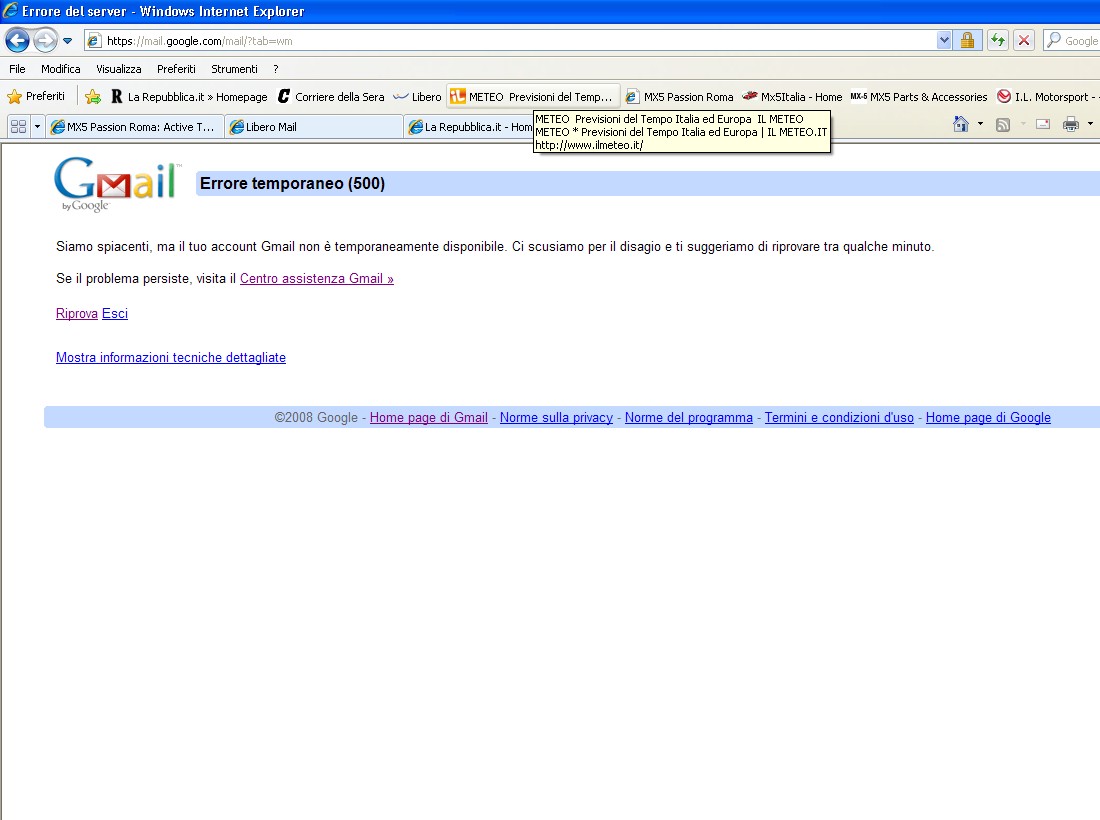Click the Google search box
Image resolution: width=1100 pixels, height=820 pixels.
(x=1081, y=41)
